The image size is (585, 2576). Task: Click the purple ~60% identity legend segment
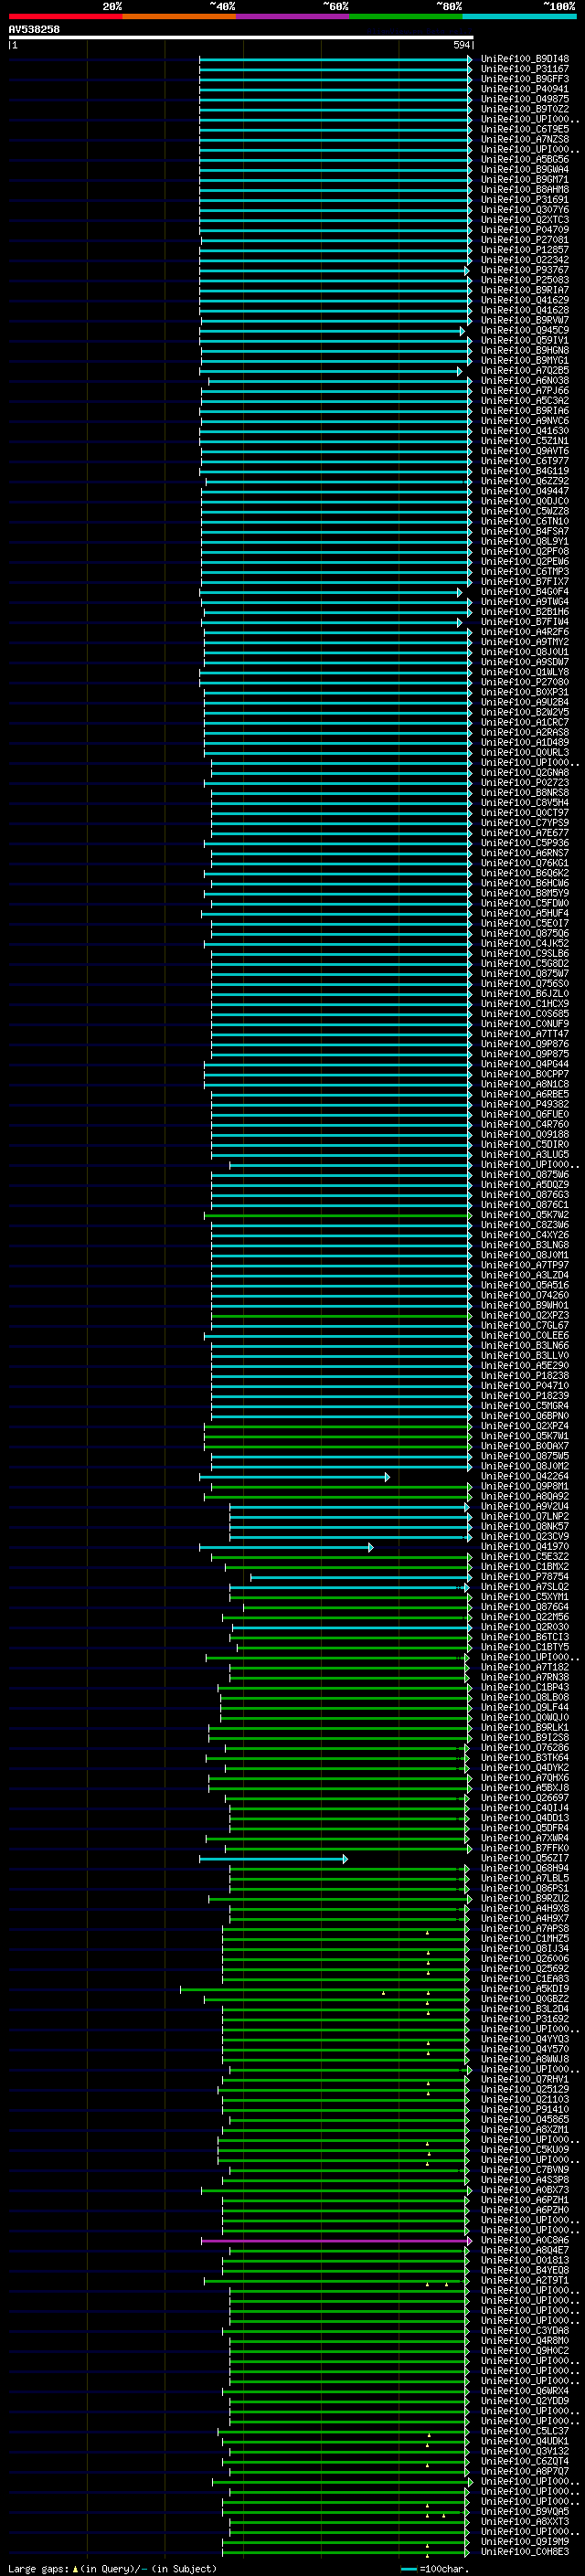pyautogui.click(x=292, y=17)
